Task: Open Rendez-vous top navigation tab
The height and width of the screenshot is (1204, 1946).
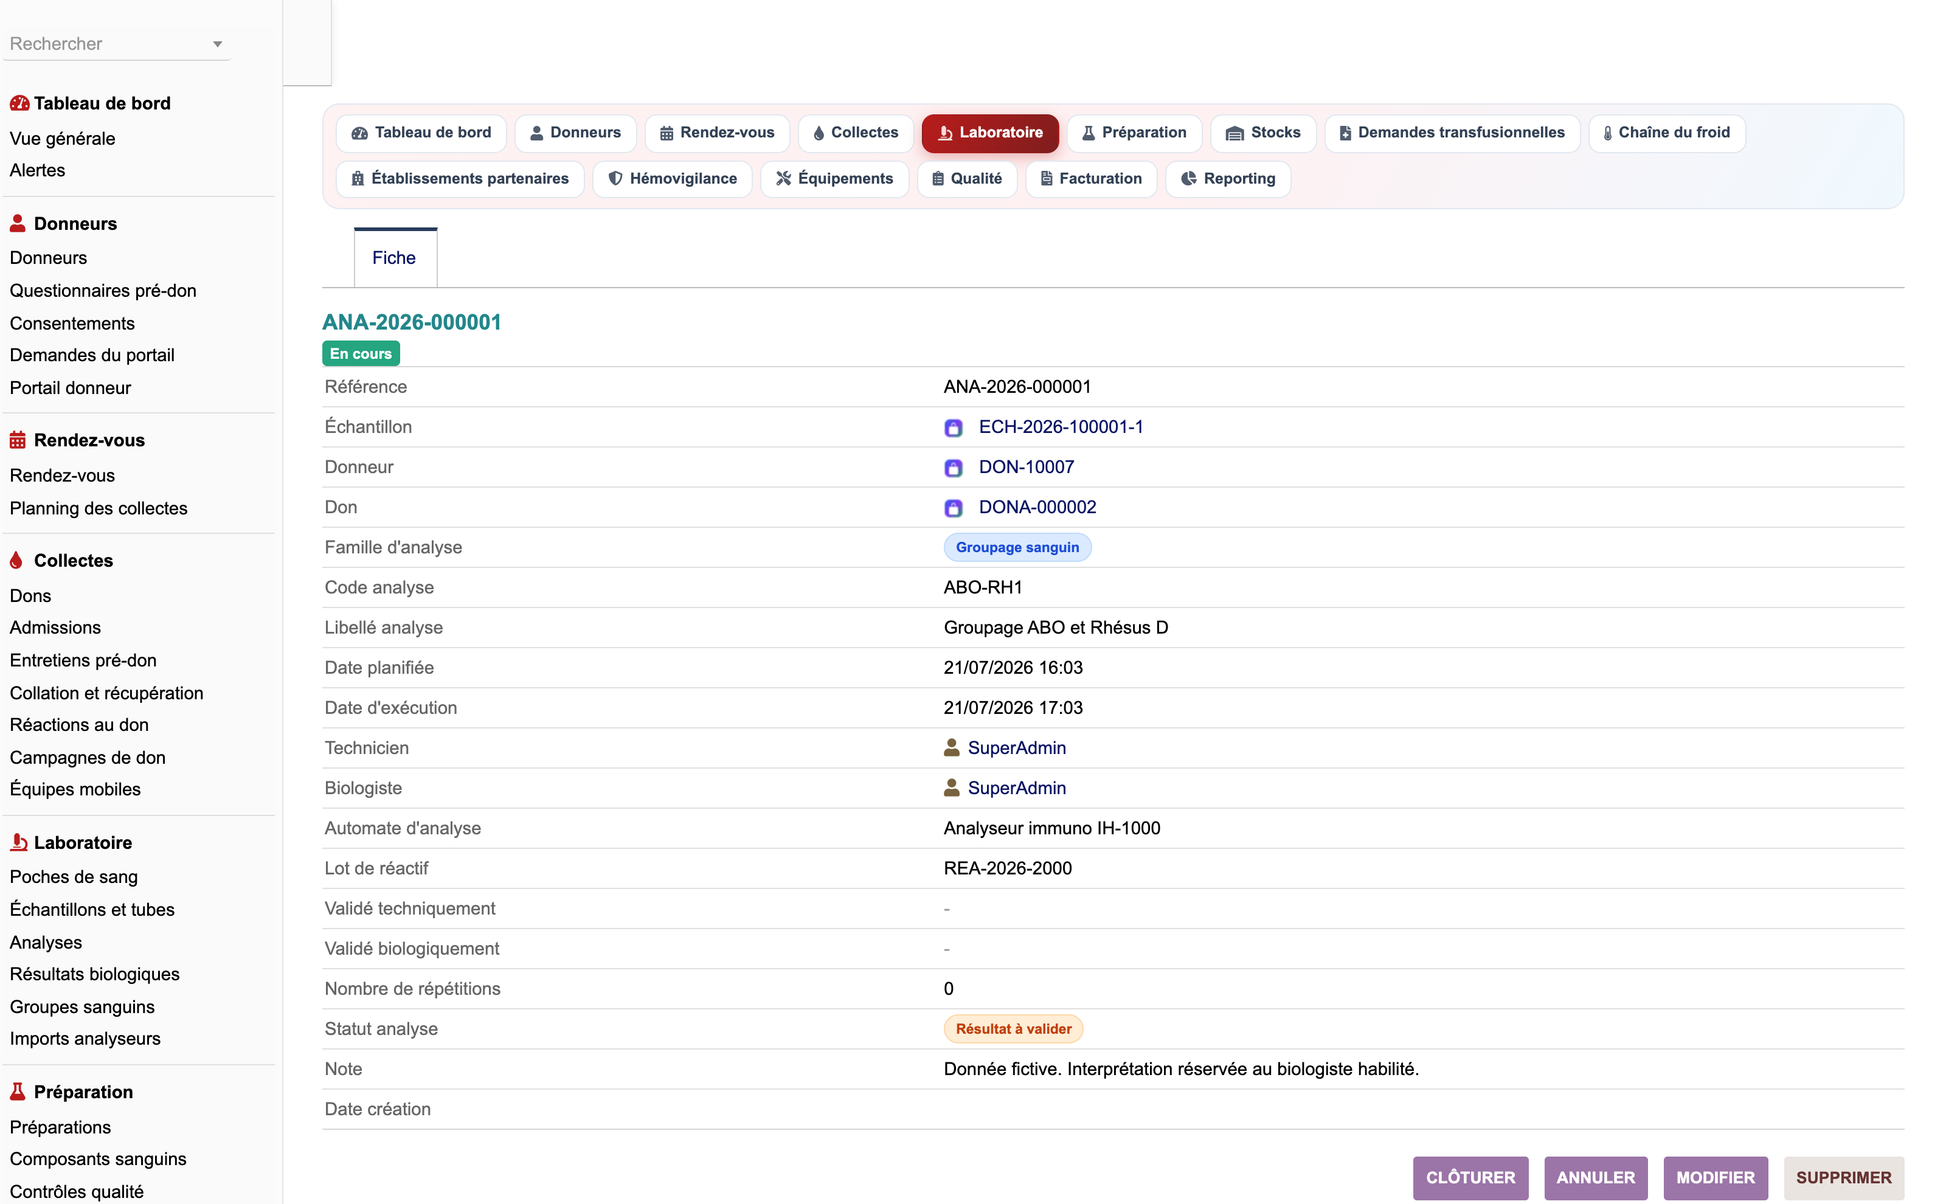Action: click(717, 133)
